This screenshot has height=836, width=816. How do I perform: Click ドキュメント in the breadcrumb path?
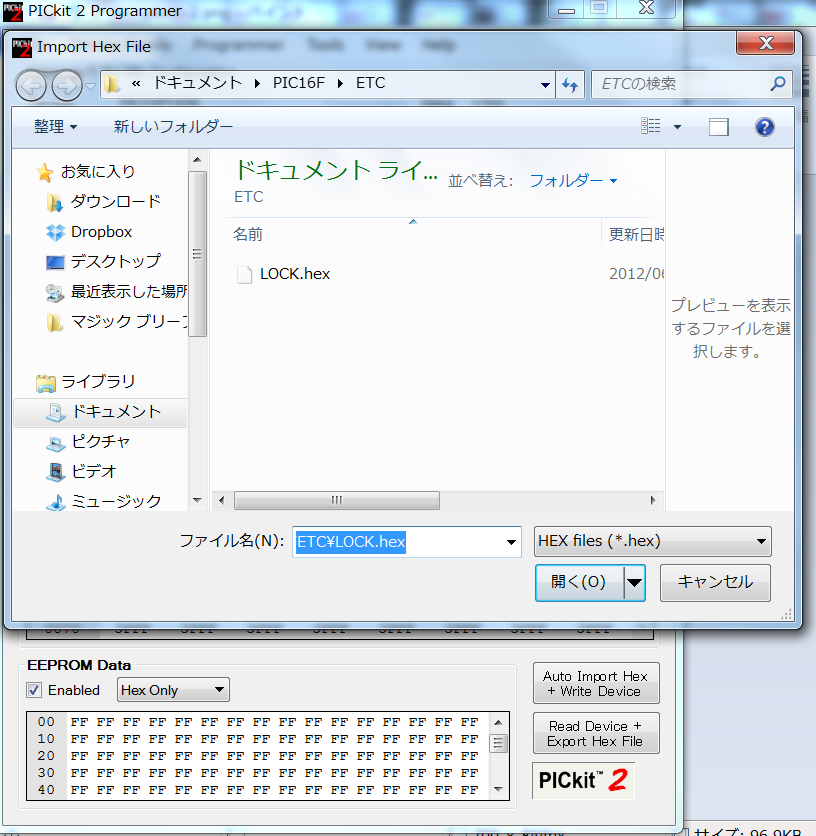click(x=197, y=83)
